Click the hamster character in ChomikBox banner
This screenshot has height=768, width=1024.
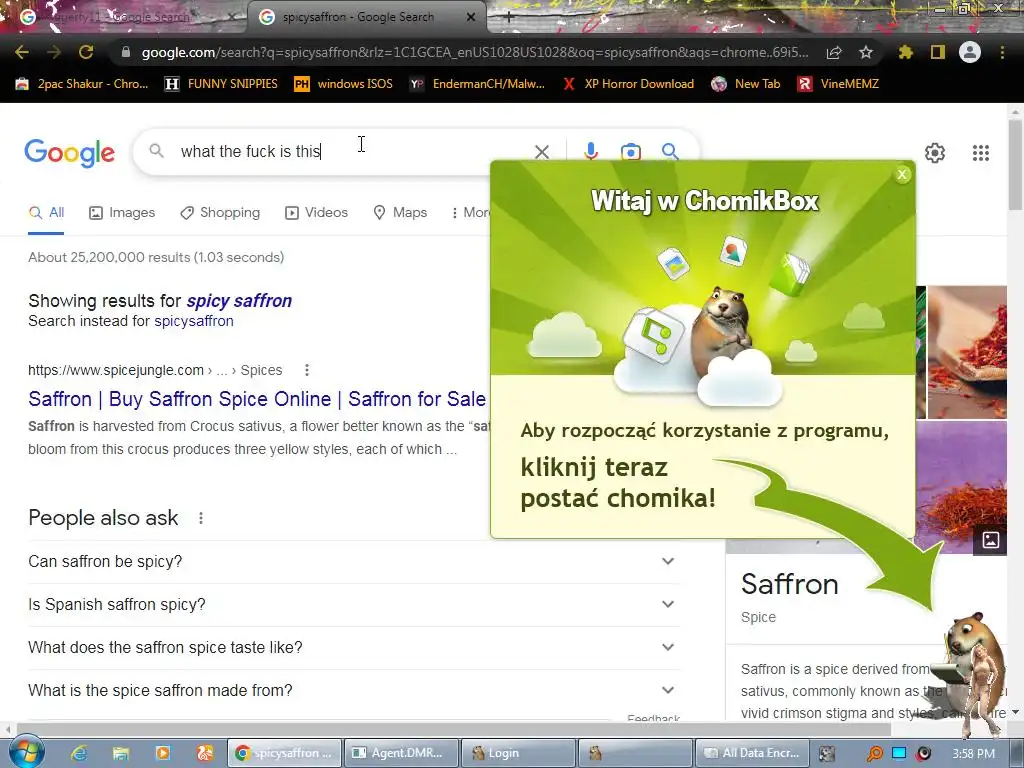coord(724,323)
